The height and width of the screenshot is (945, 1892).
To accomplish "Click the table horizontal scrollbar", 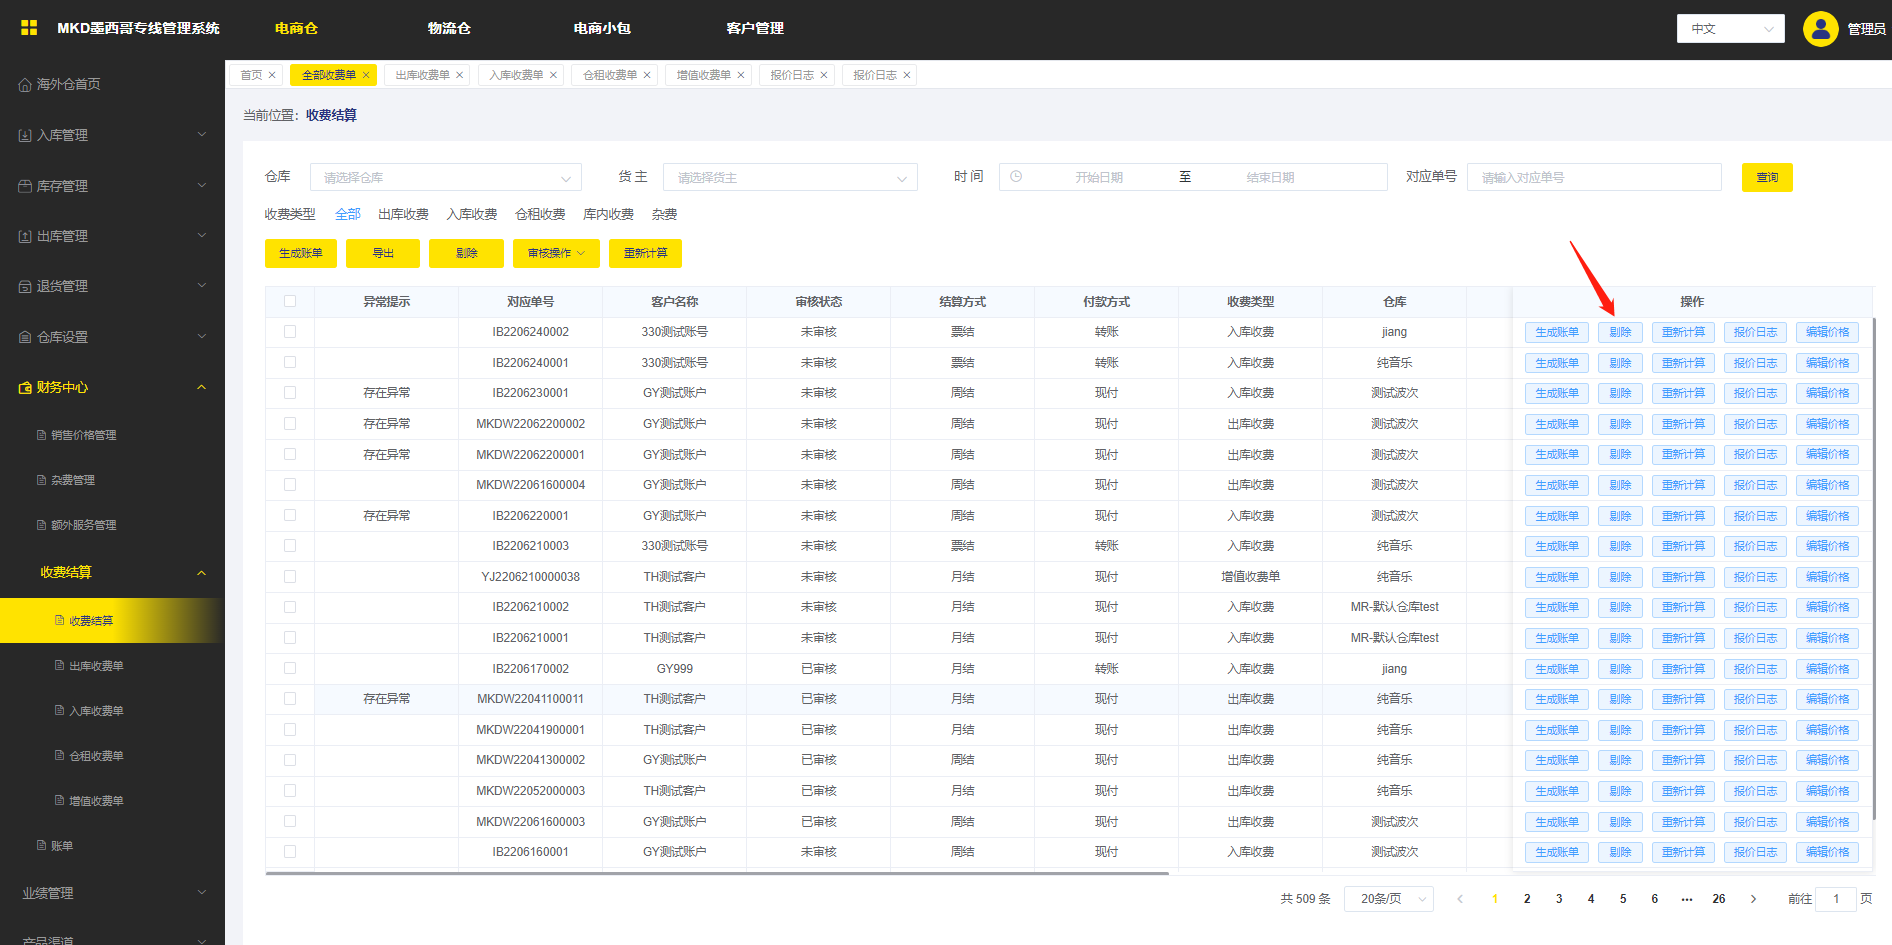I will click(717, 873).
